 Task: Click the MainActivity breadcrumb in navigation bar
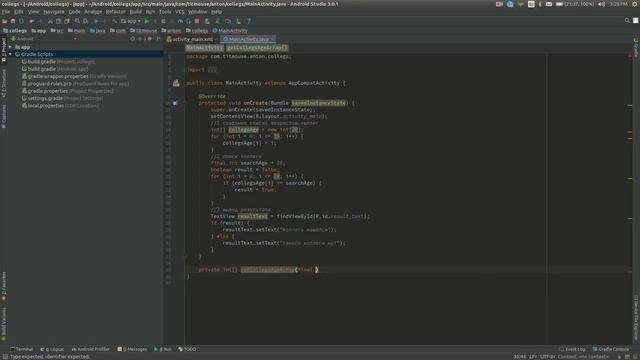point(230,31)
